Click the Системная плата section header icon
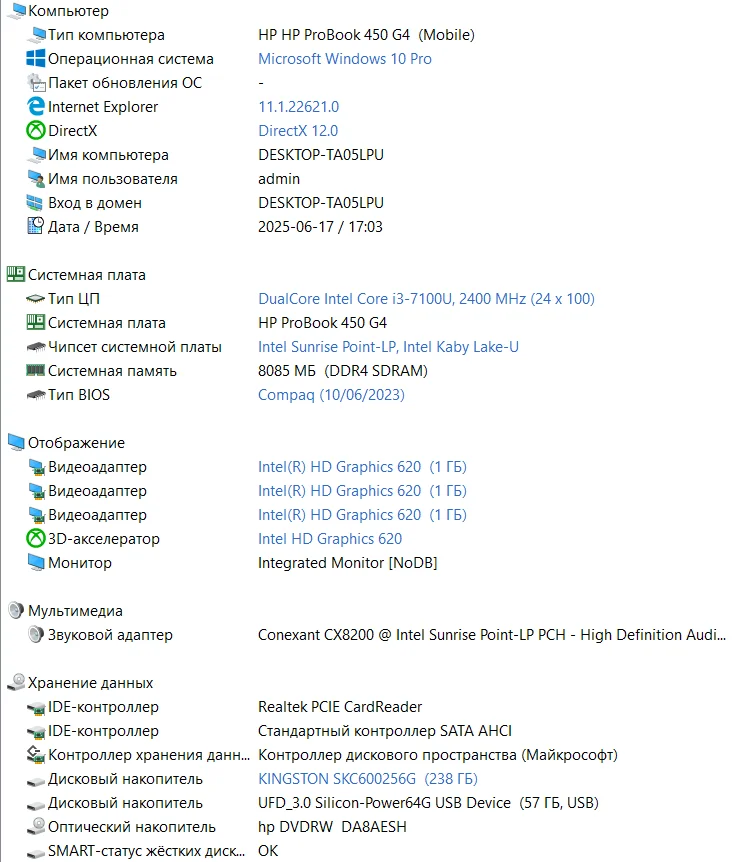The height and width of the screenshot is (862, 742). tap(16, 274)
